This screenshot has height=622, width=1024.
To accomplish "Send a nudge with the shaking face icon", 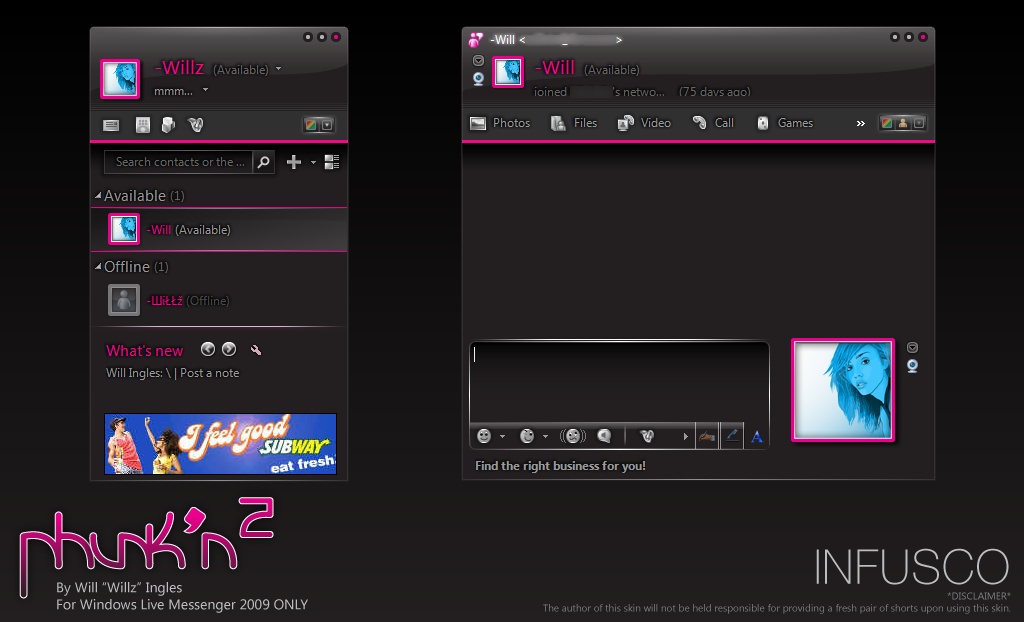I will click(x=573, y=436).
